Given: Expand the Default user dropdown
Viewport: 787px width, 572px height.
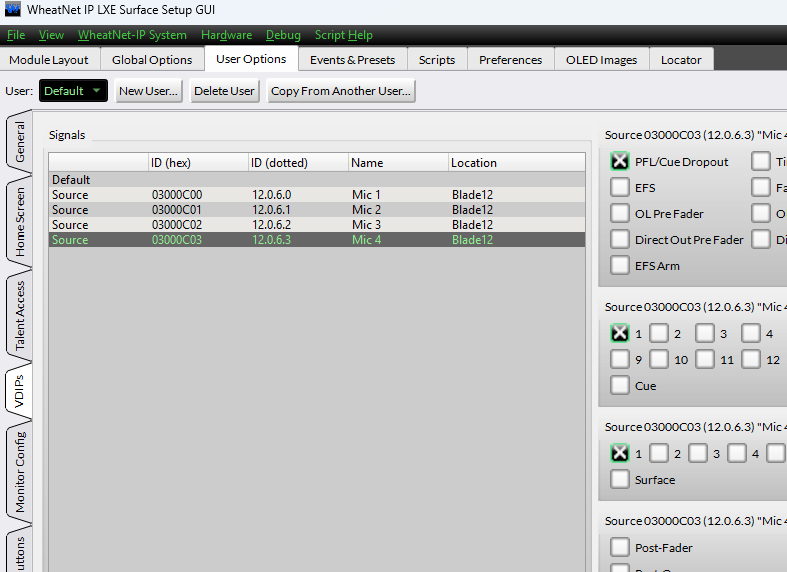Looking at the screenshot, I should [x=73, y=91].
